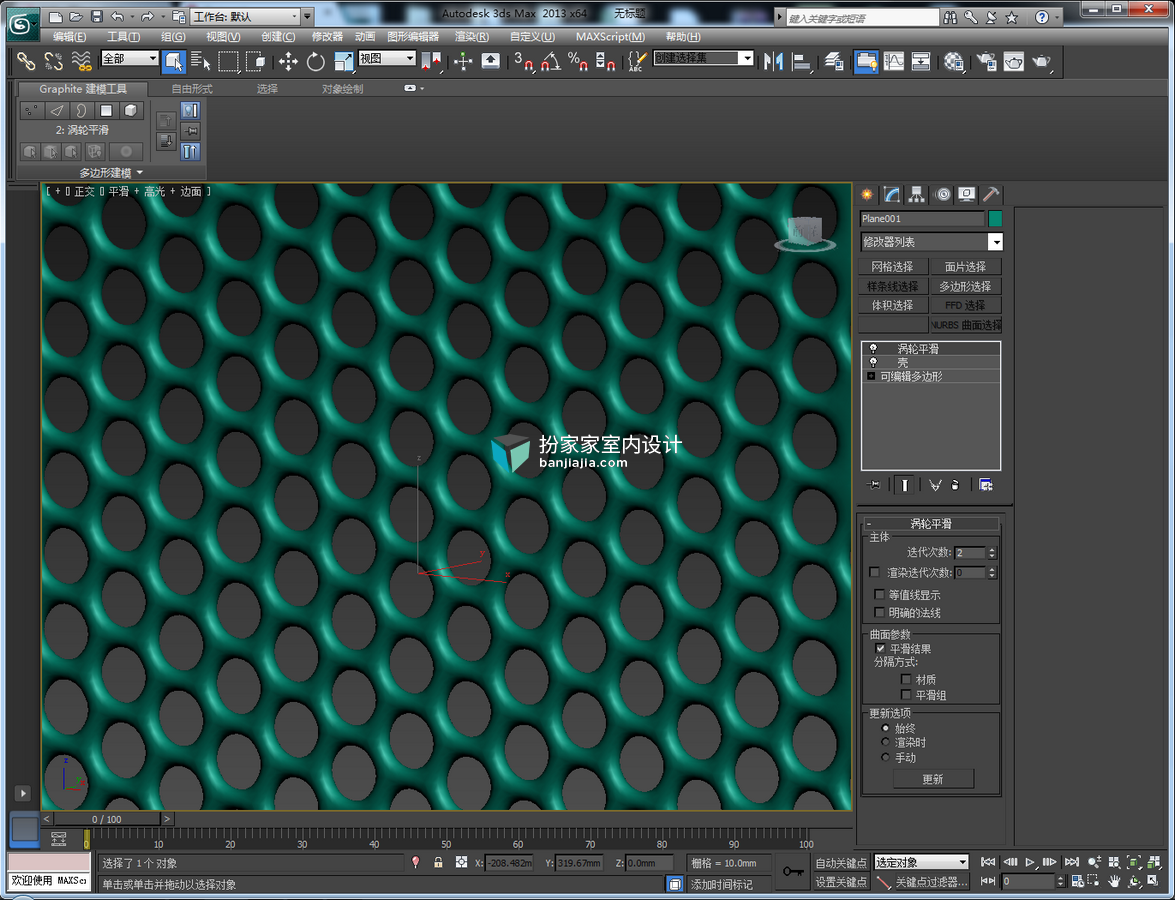The image size is (1175, 900).
Task: Toggle the 3D Snaps icon
Action: (523, 61)
